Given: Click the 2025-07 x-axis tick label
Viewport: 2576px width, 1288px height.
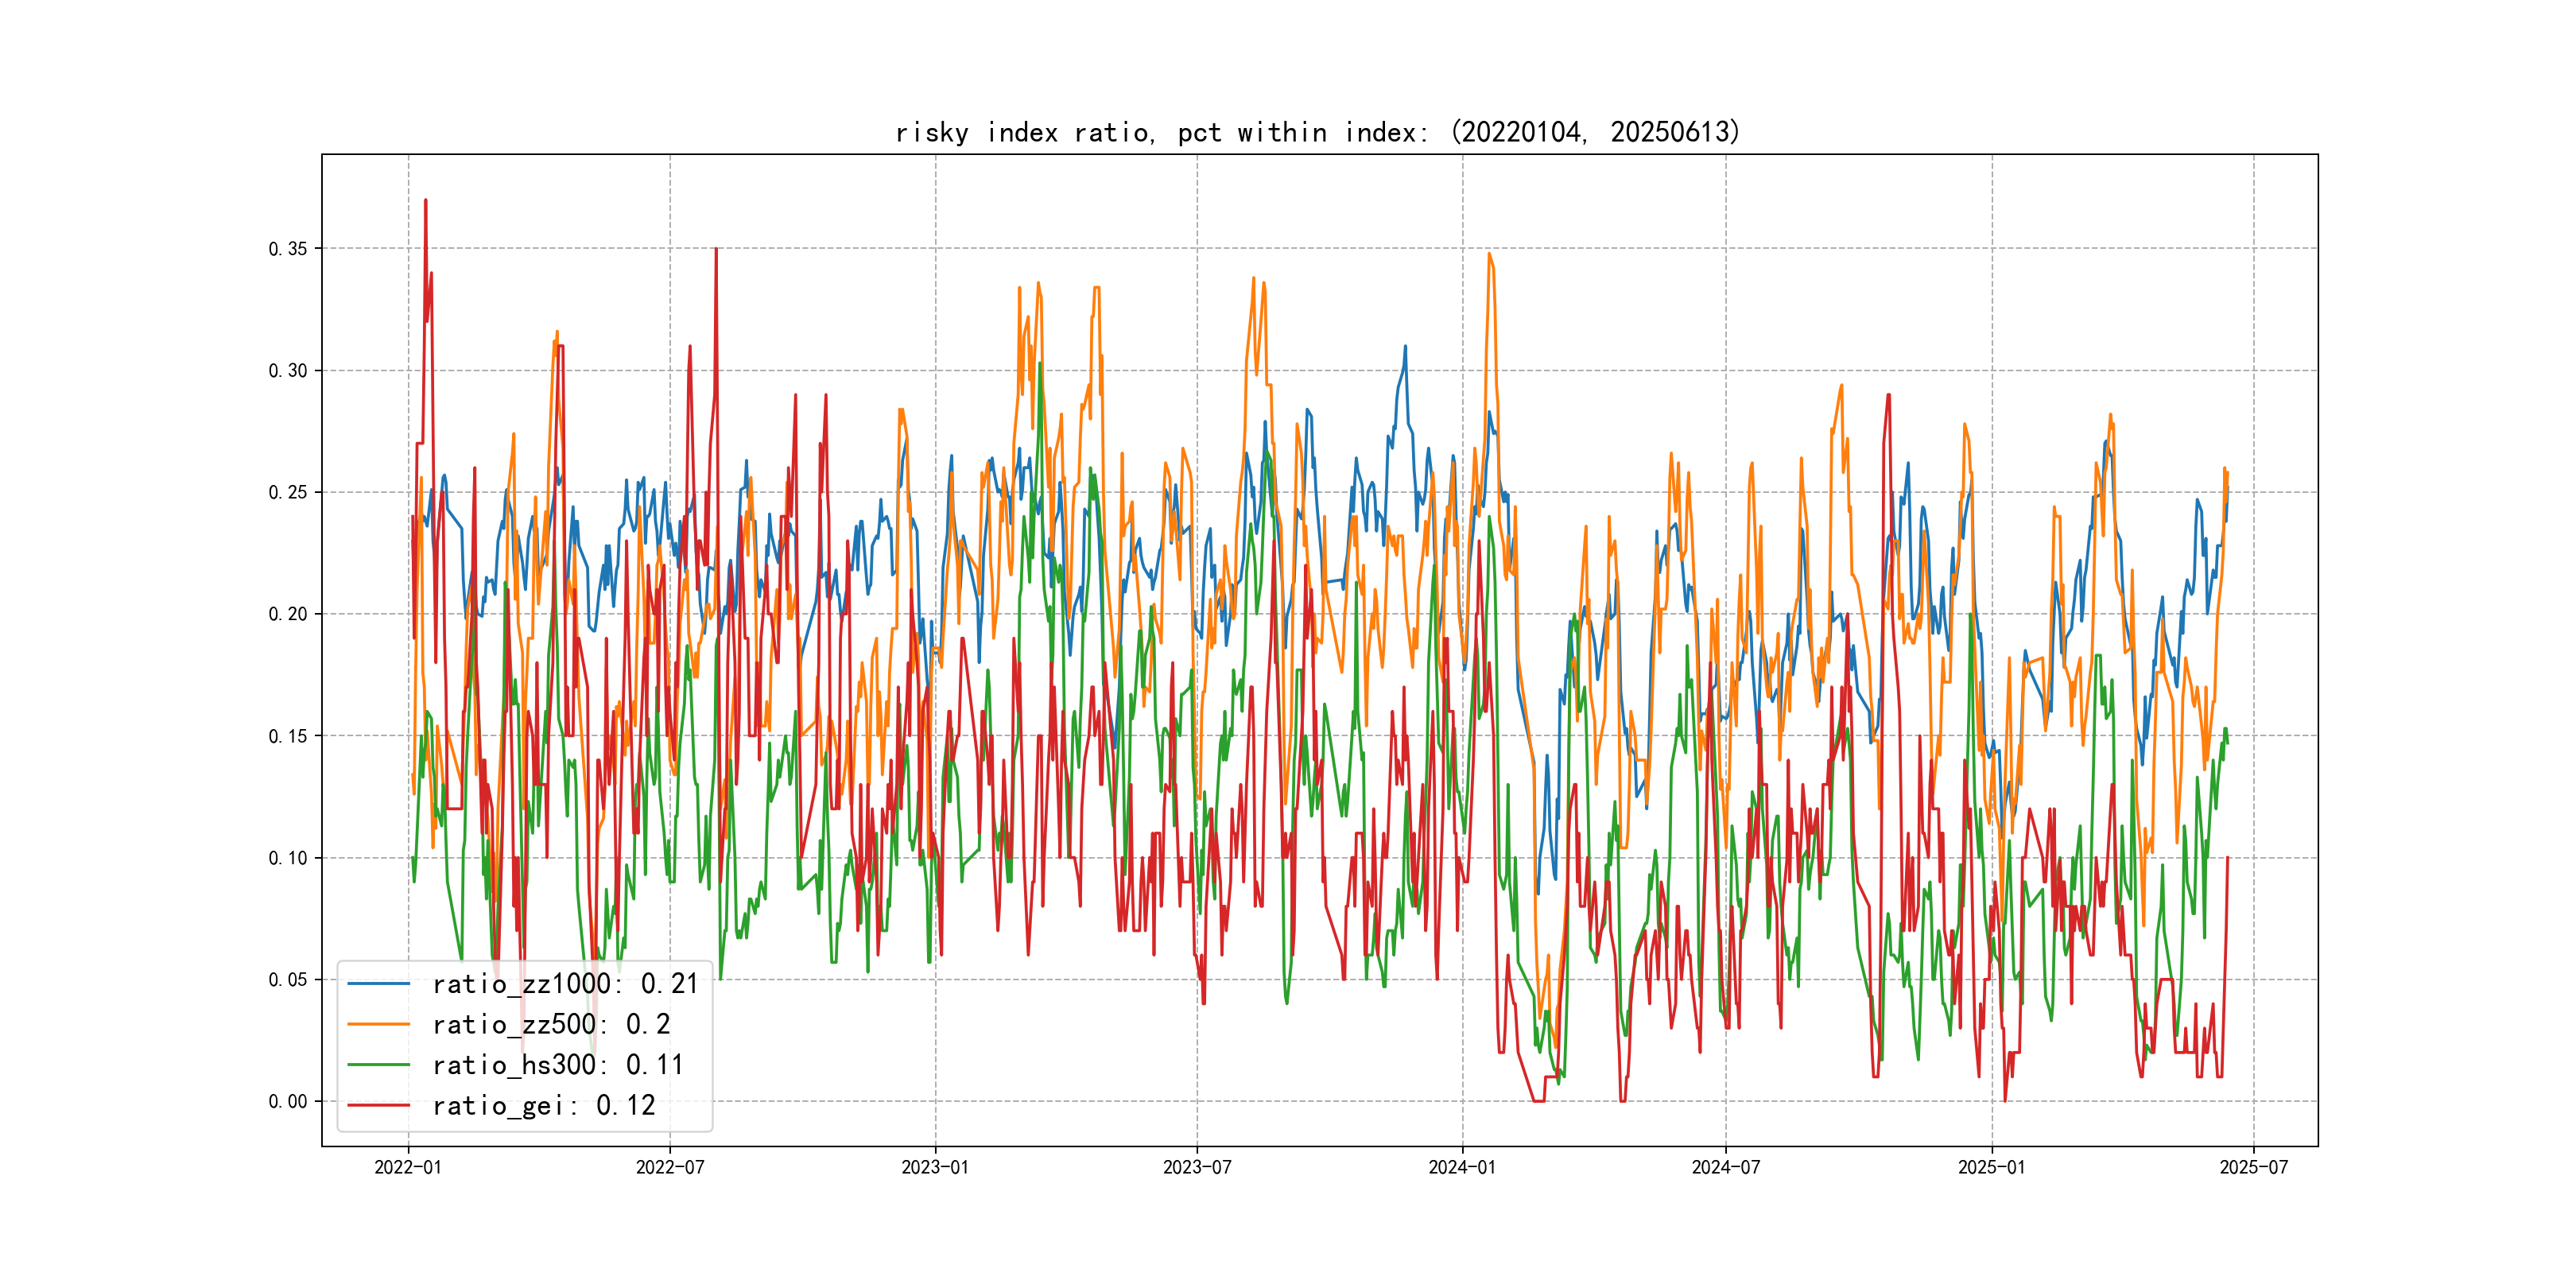Looking at the screenshot, I should pyautogui.click(x=2253, y=1168).
